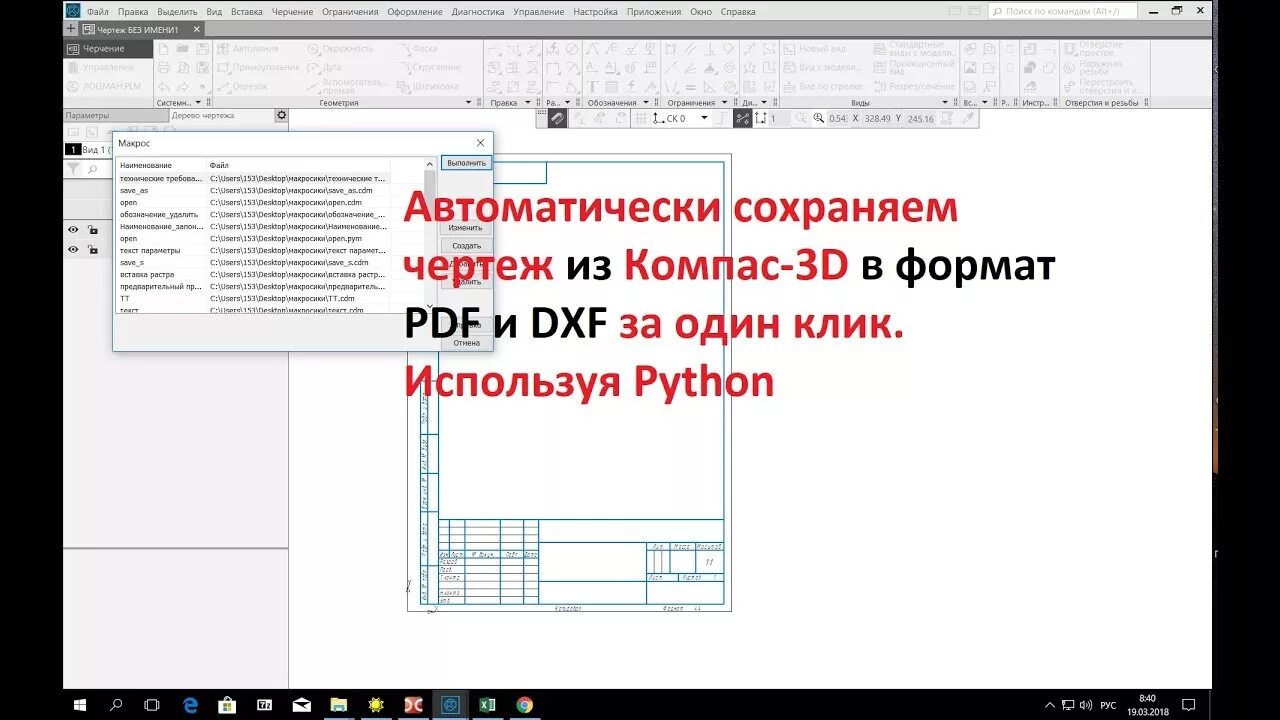Click the Прямоугольник tool

(x=258, y=67)
